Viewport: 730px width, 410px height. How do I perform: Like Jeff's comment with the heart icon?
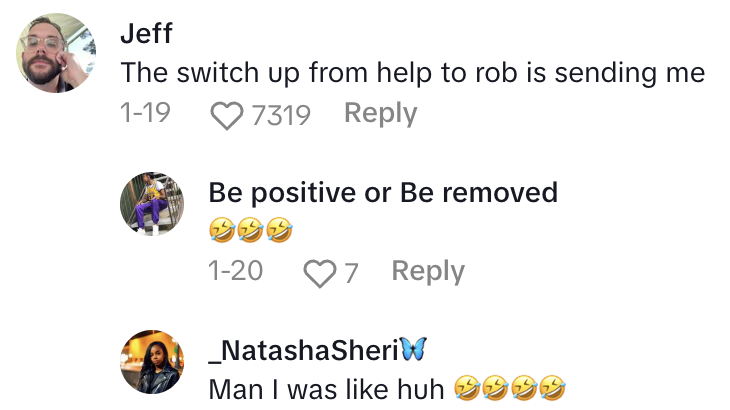coord(228,115)
